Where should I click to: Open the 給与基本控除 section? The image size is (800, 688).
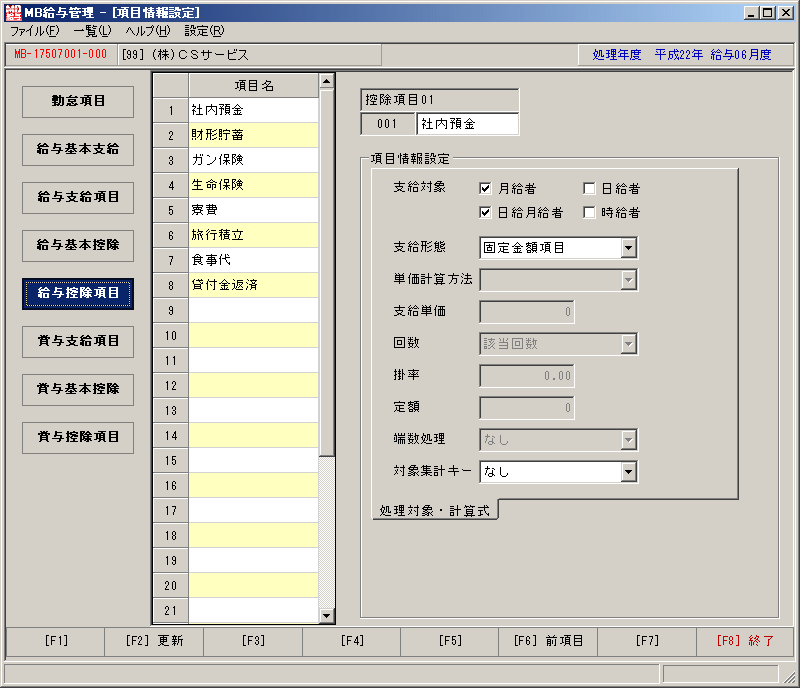(x=78, y=245)
